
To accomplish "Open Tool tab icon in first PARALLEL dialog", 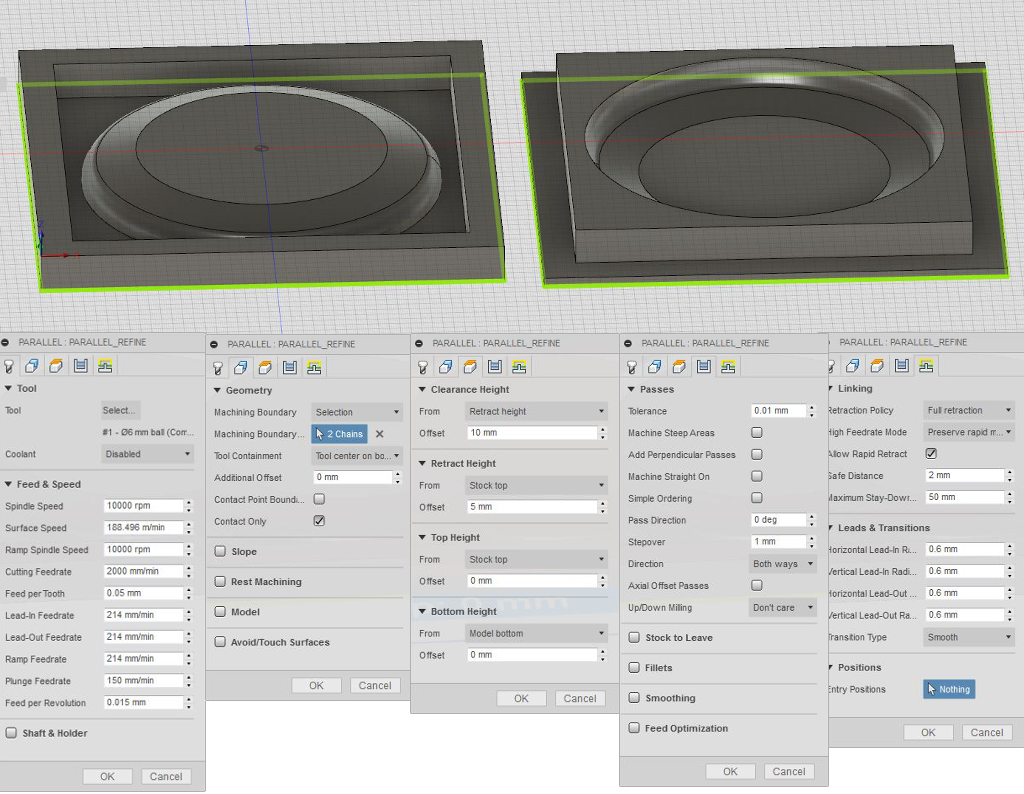I will click(x=9, y=366).
